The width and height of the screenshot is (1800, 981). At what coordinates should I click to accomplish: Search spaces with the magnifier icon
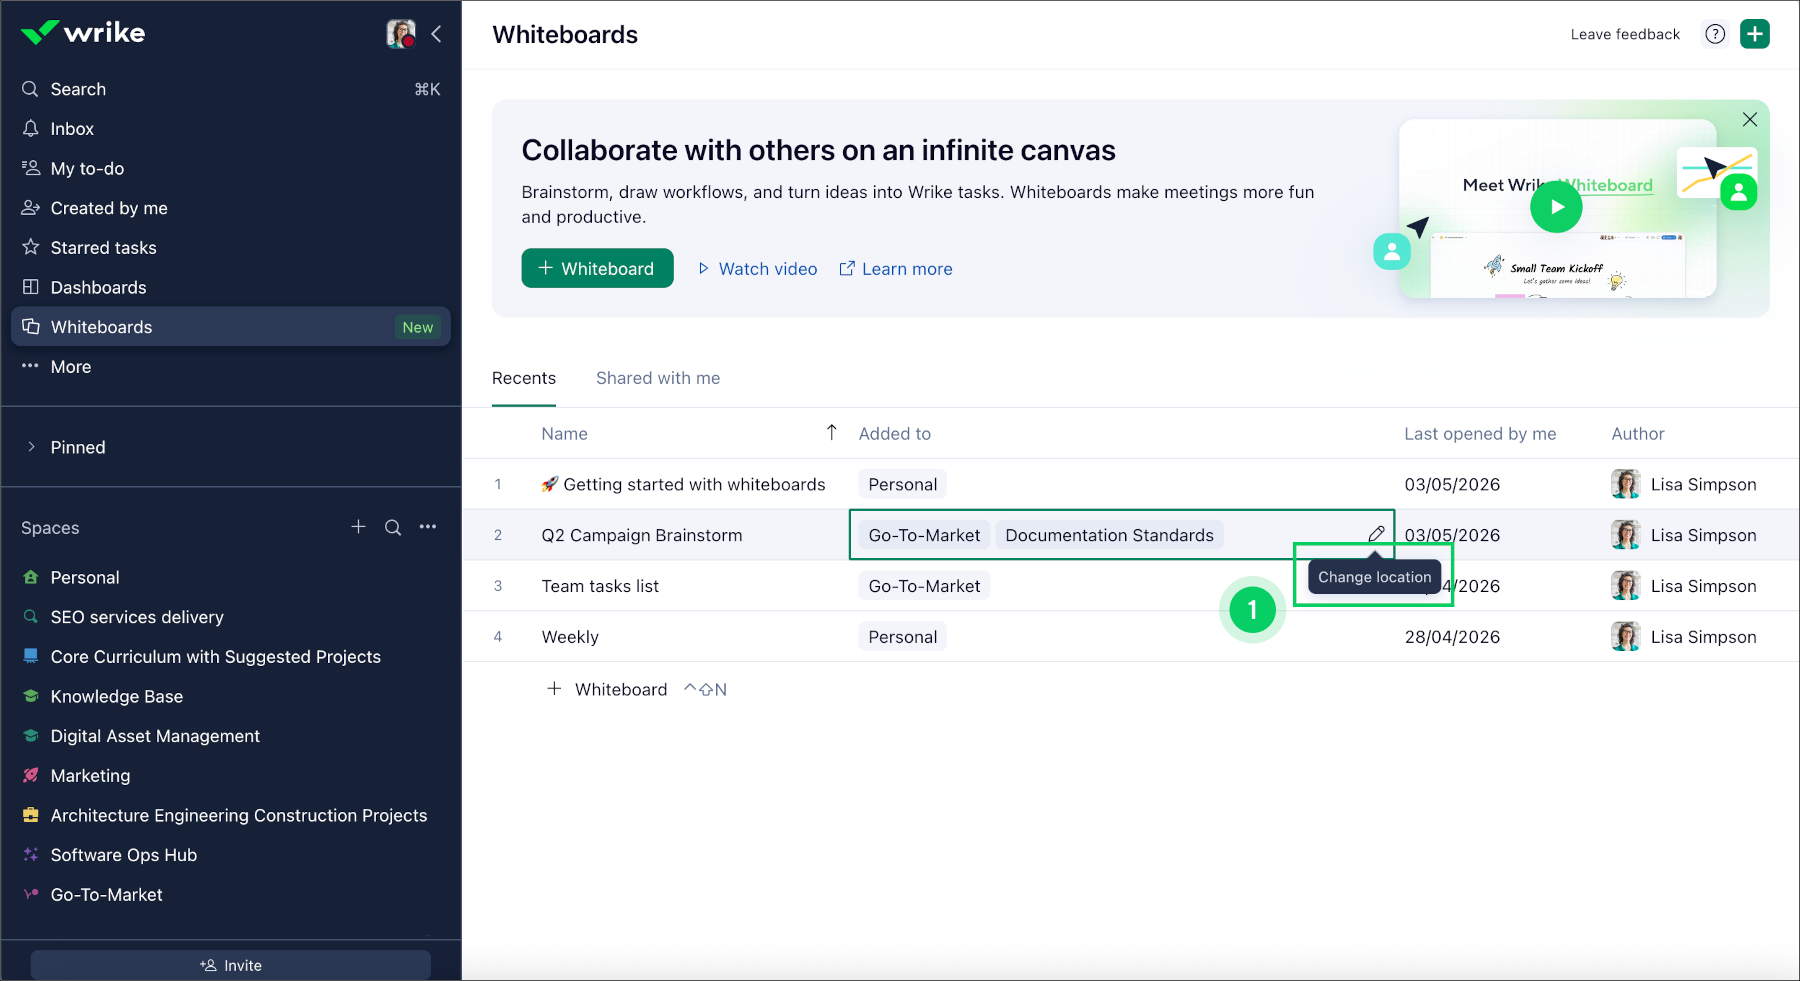click(393, 527)
